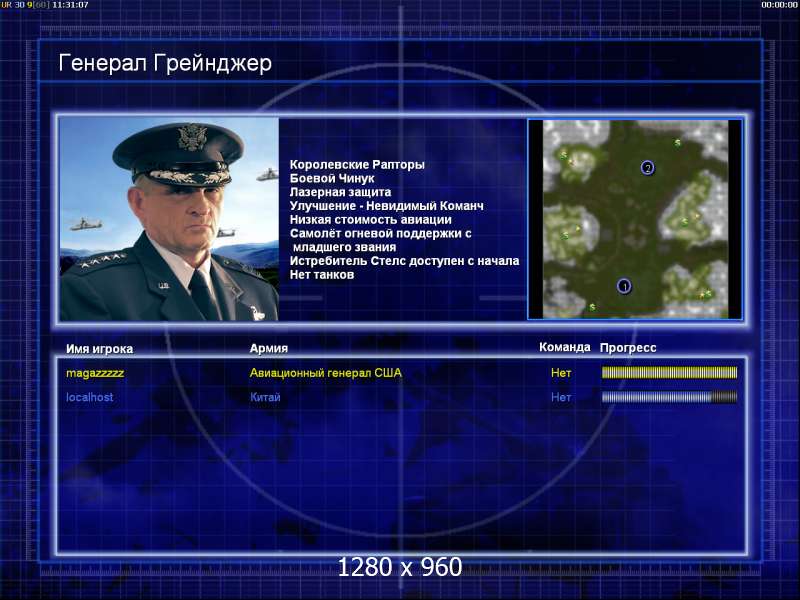
Task: Click team value 'Нет' for localhost
Action: [561, 397]
